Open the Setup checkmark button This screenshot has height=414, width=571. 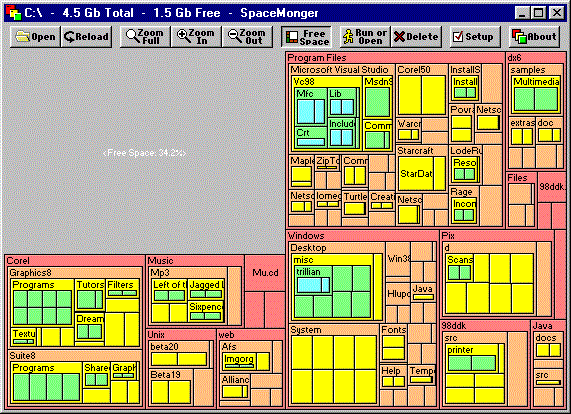point(475,37)
